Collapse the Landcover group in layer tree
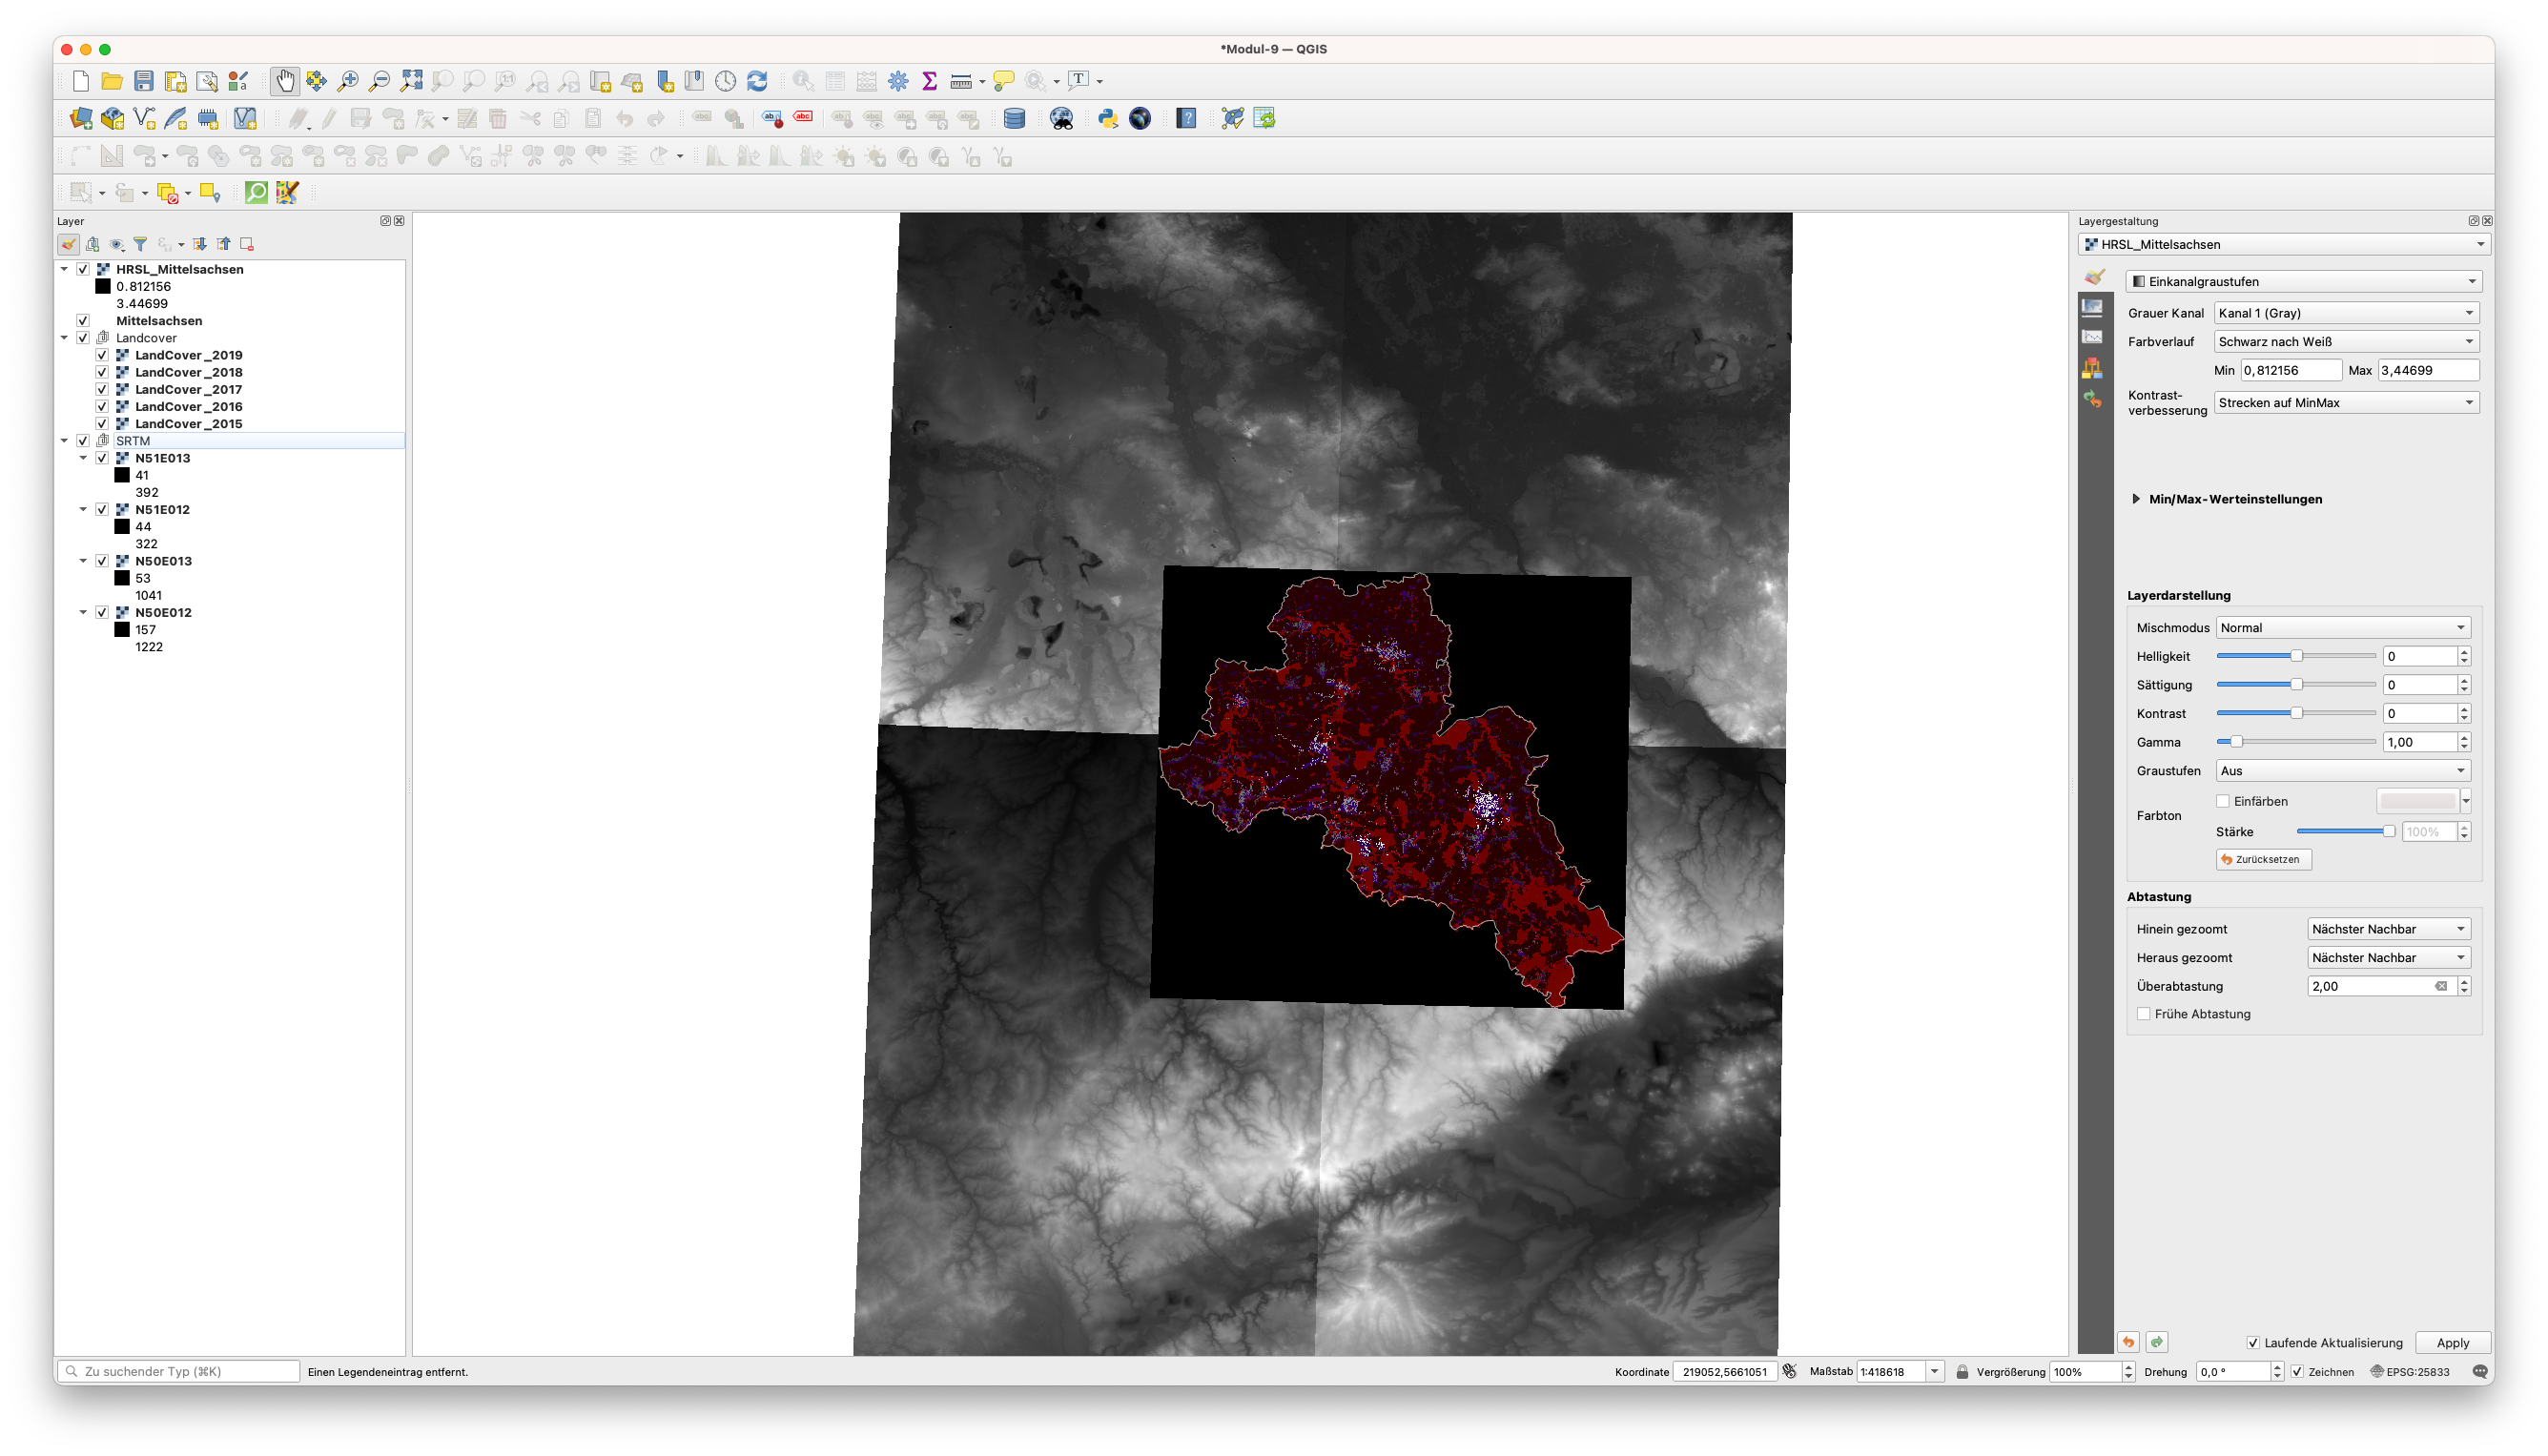The height and width of the screenshot is (1456, 2548). 65,338
